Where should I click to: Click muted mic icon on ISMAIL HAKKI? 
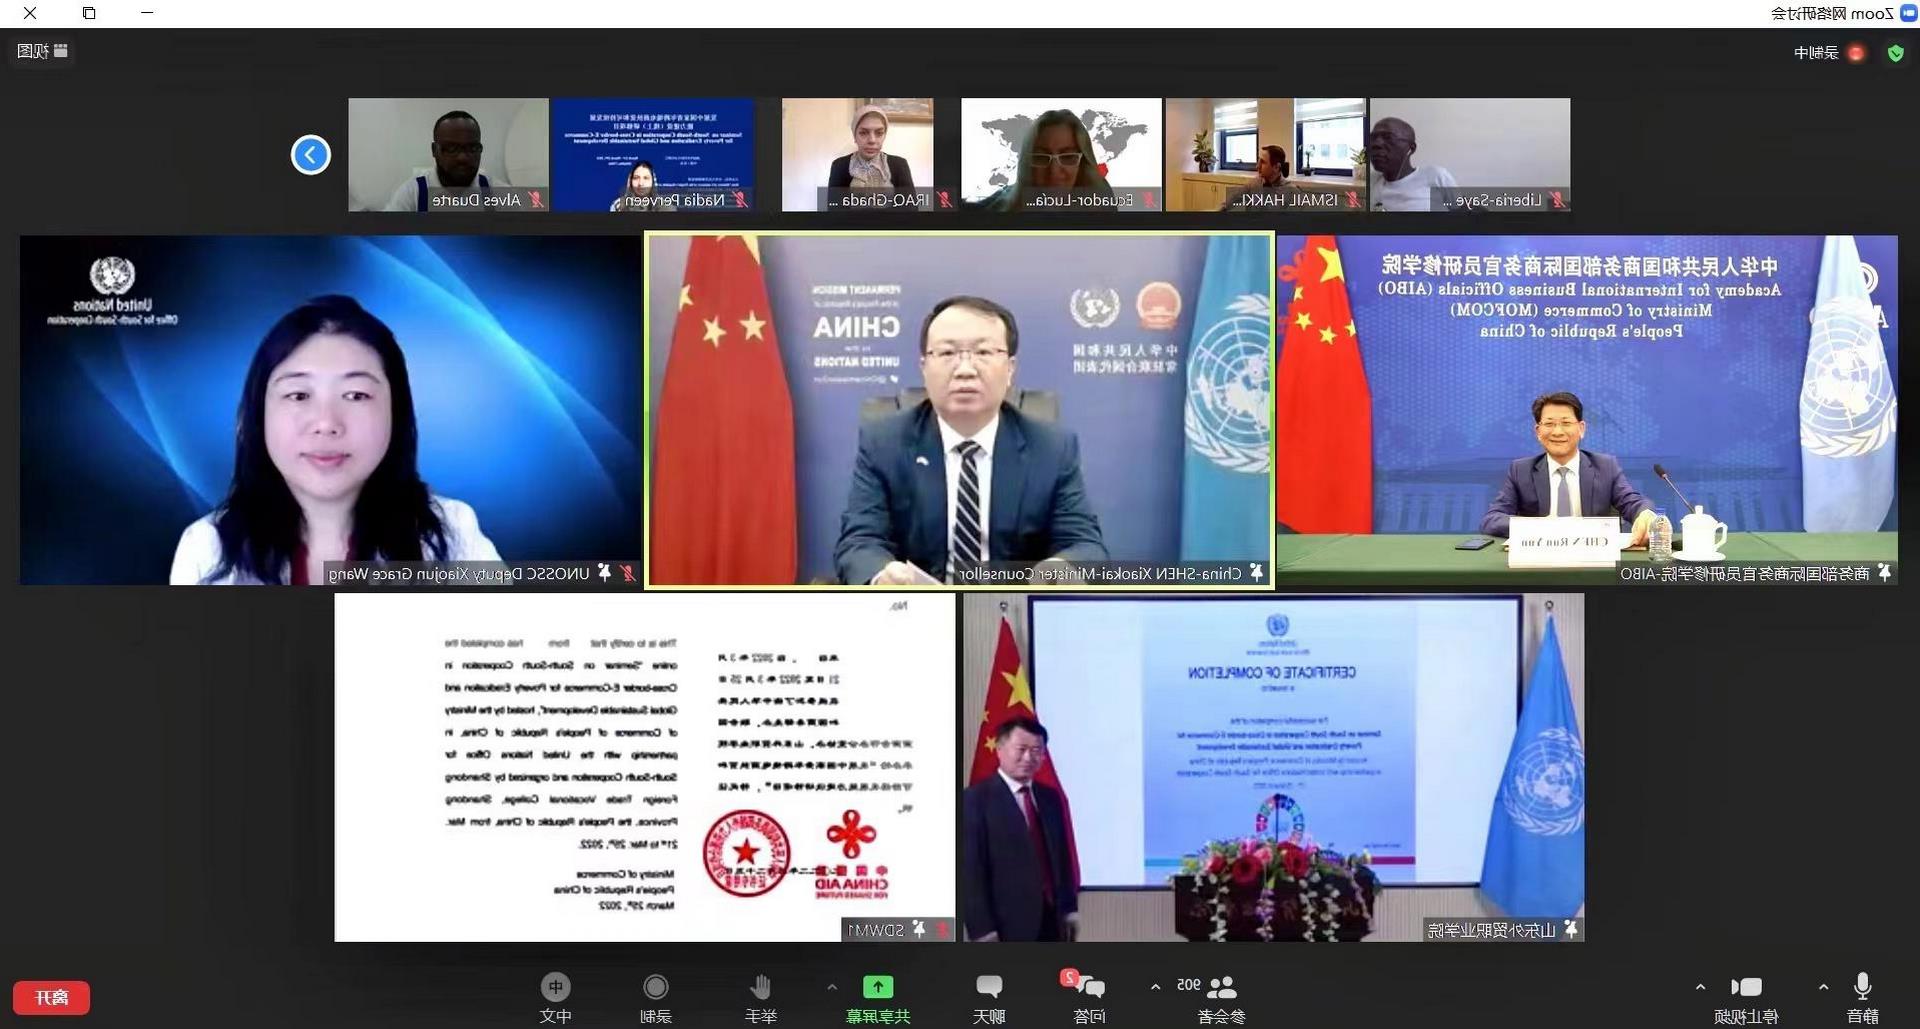pos(1353,200)
